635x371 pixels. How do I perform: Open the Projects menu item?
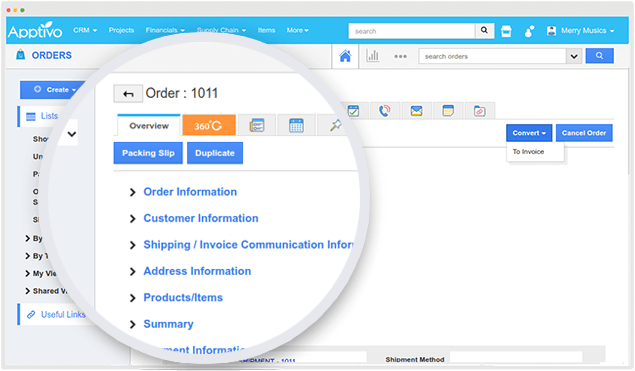[x=121, y=30]
